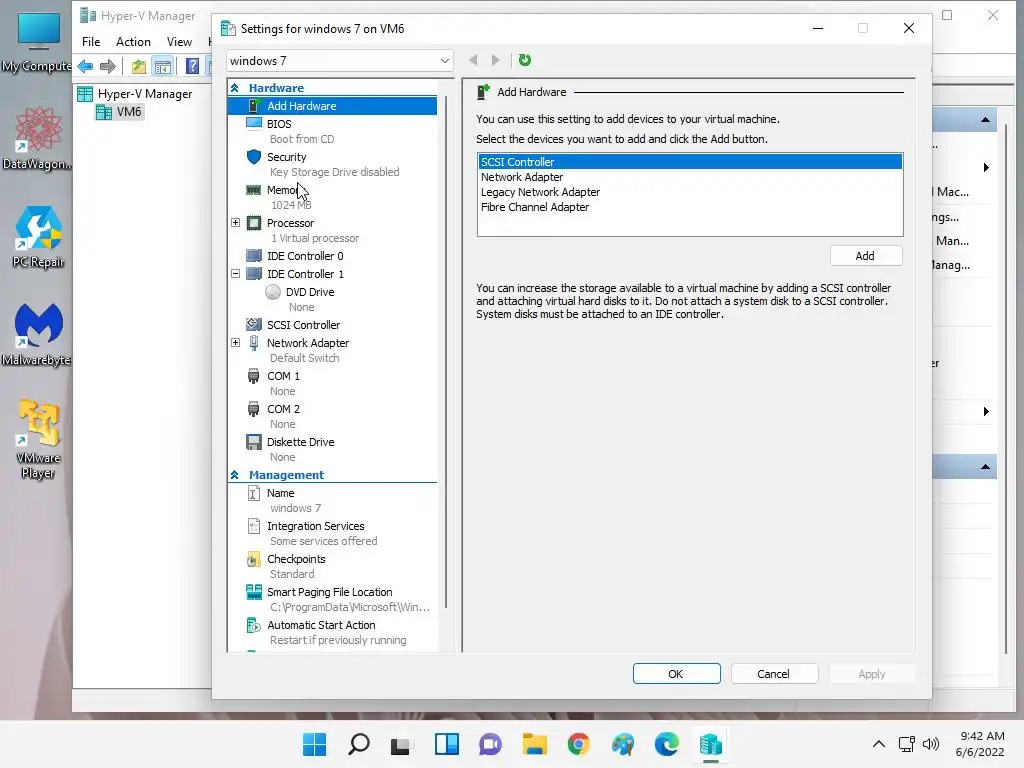This screenshot has width=1024, height=768.
Task: Open the File menu in Hyper-V Manager
Action: tap(91, 42)
